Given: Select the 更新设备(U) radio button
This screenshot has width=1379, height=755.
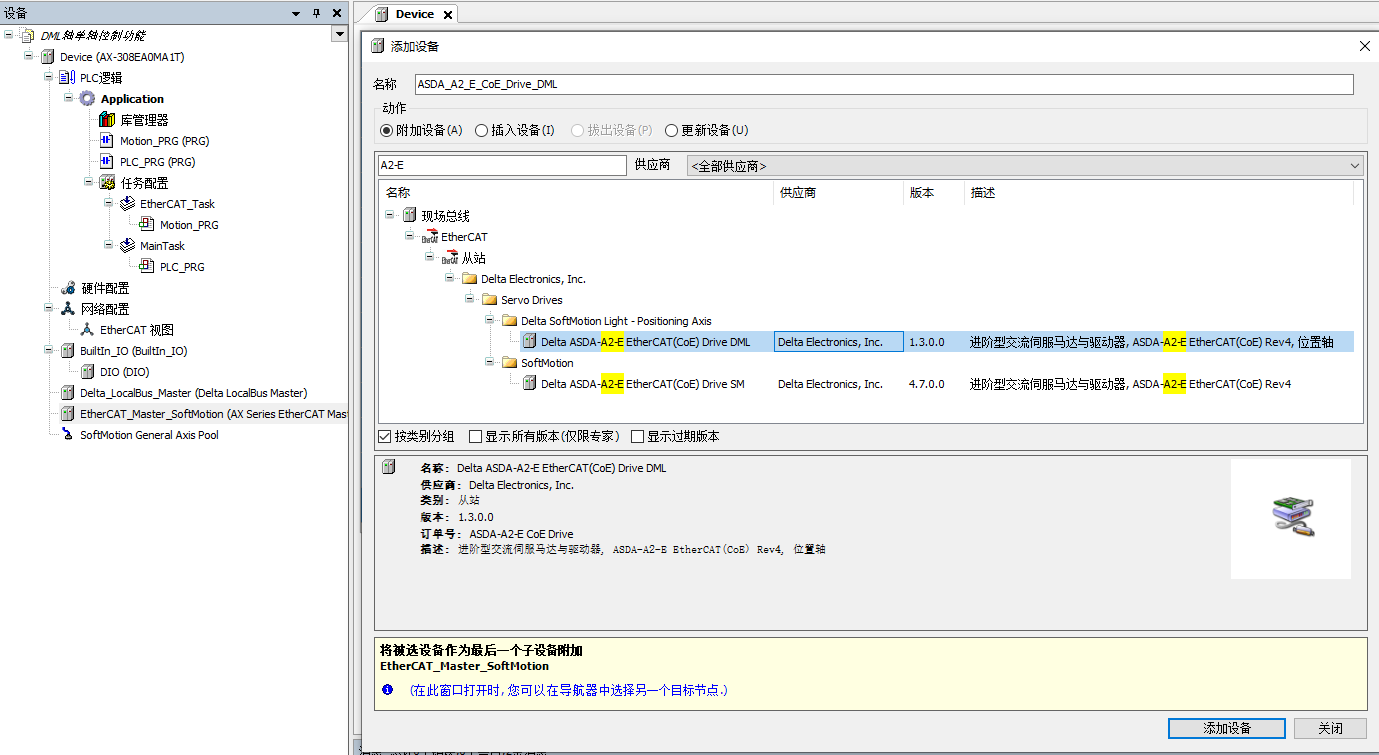Looking at the screenshot, I should click(671, 130).
